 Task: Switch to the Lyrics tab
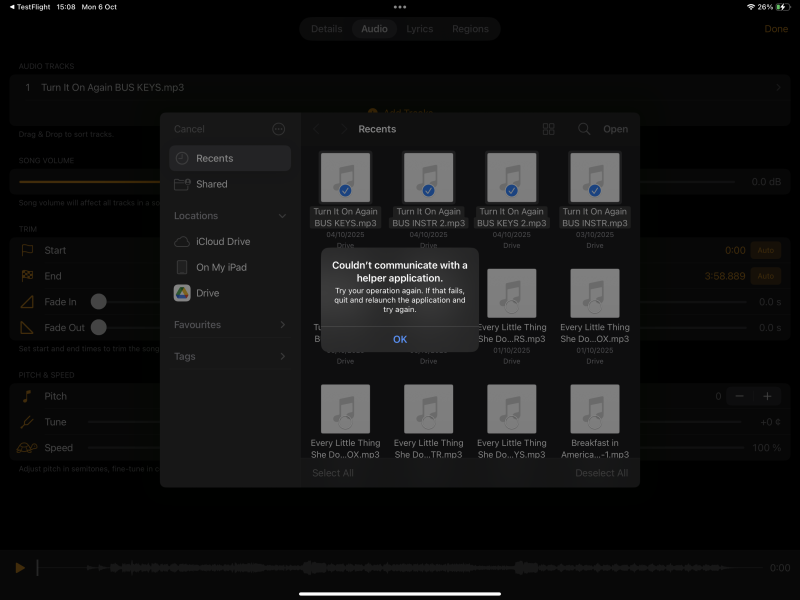pyautogui.click(x=419, y=29)
